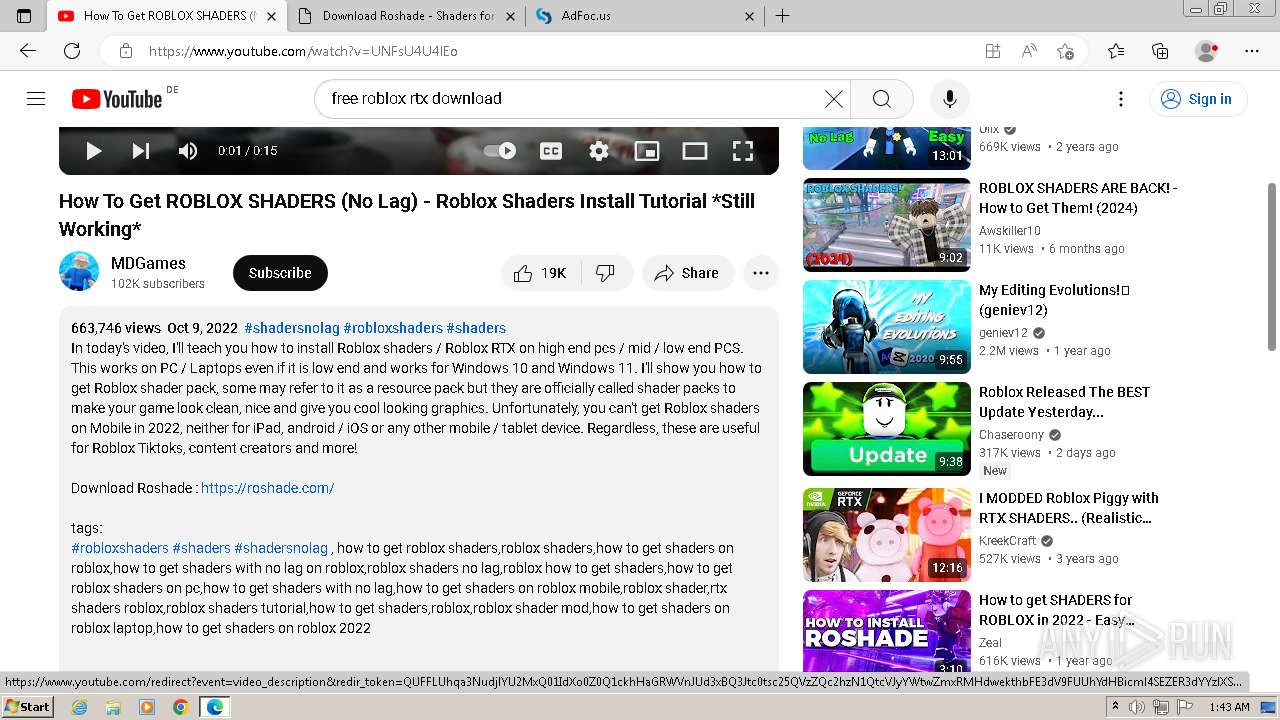This screenshot has height=720, width=1280.
Task: Open #robloxshaders hashtag near view count
Action: tap(393, 328)
